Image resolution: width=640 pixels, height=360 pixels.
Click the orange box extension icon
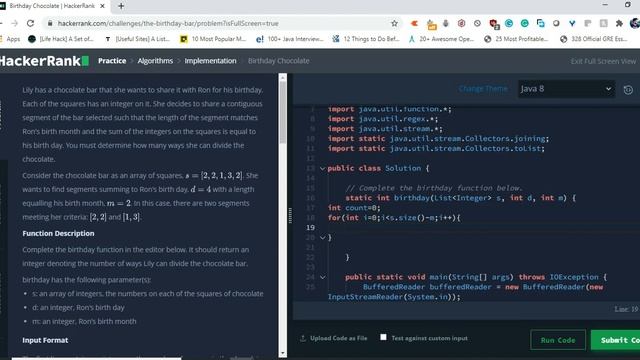(431, 24)
